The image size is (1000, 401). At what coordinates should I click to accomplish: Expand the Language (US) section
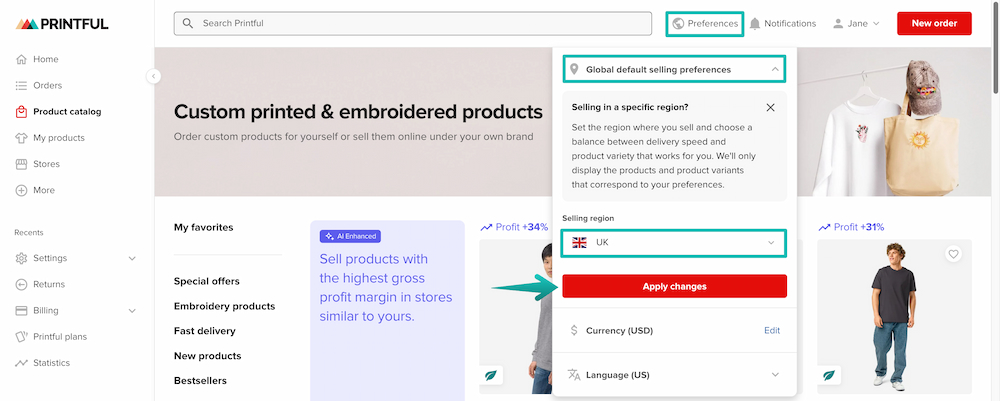pyautogui.click(x=775, y=375)
